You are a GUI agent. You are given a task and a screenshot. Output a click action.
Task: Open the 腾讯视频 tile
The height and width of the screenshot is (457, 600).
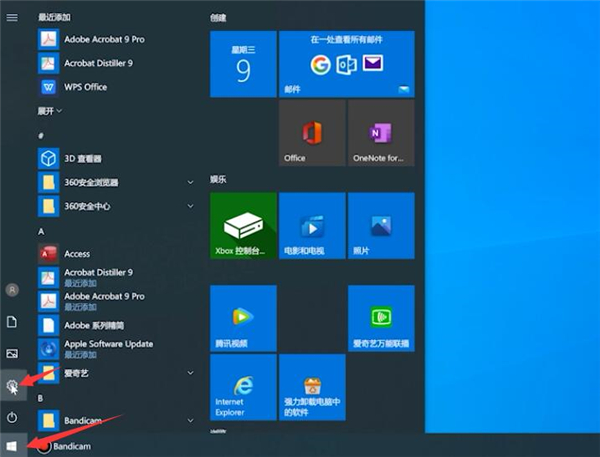tap(243, 317)
